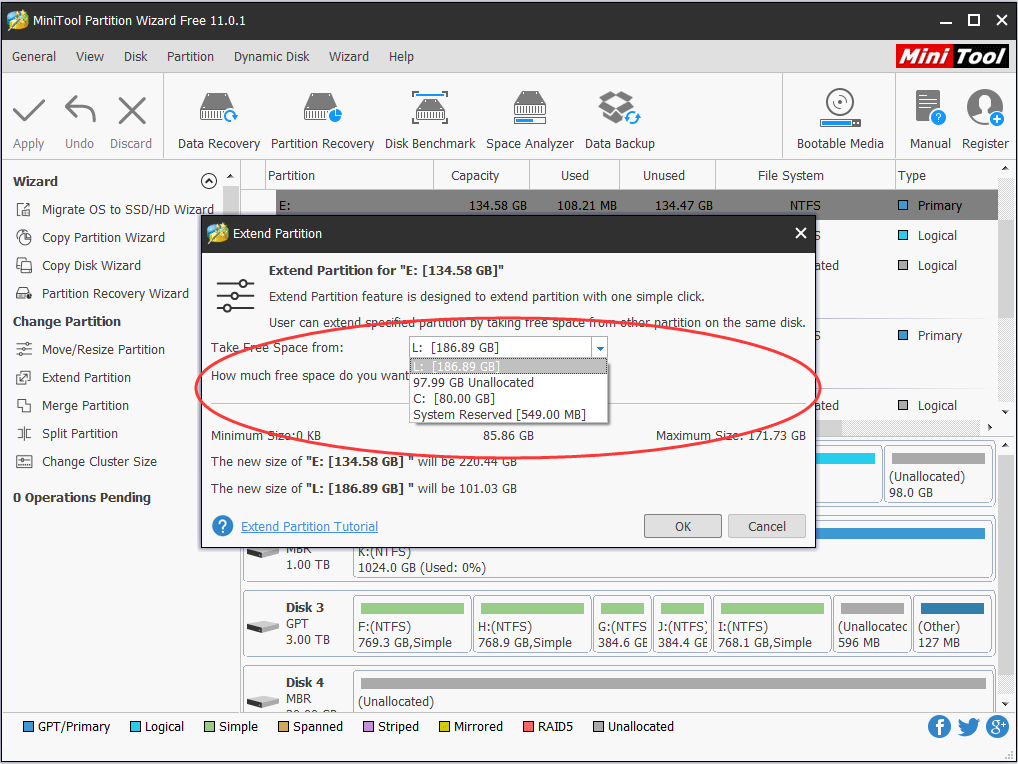Choose Merge Partition in sidebar
This screenshot has height=764, width=1018.
click(72, 405)
